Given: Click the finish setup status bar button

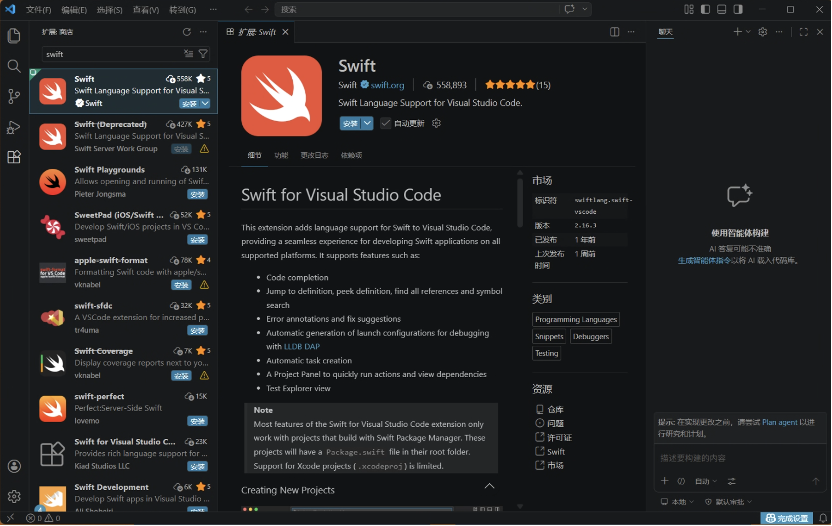Looking at the screenshot, I should 786,518.
